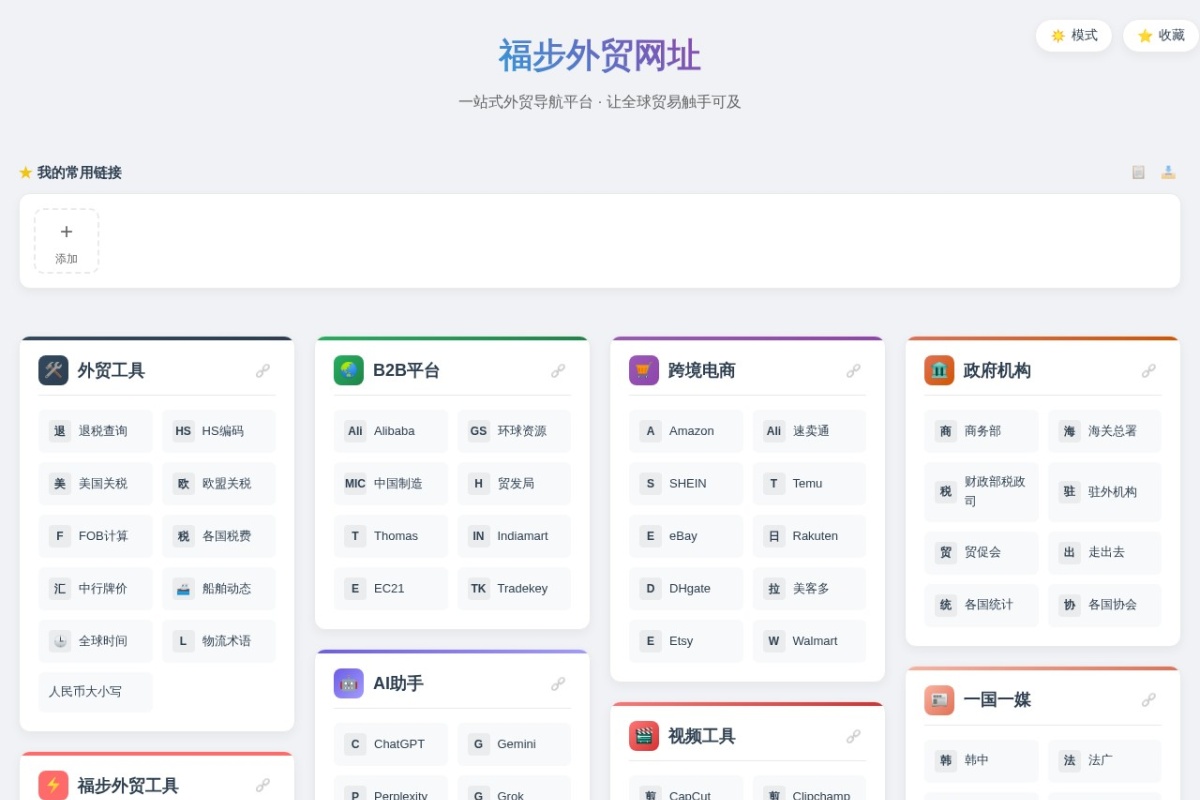Click the B2B平台 globe icon
Image resolution: width=1200 pixels, height=800 pixels.
pyautogui.click(x=349, y=370)
